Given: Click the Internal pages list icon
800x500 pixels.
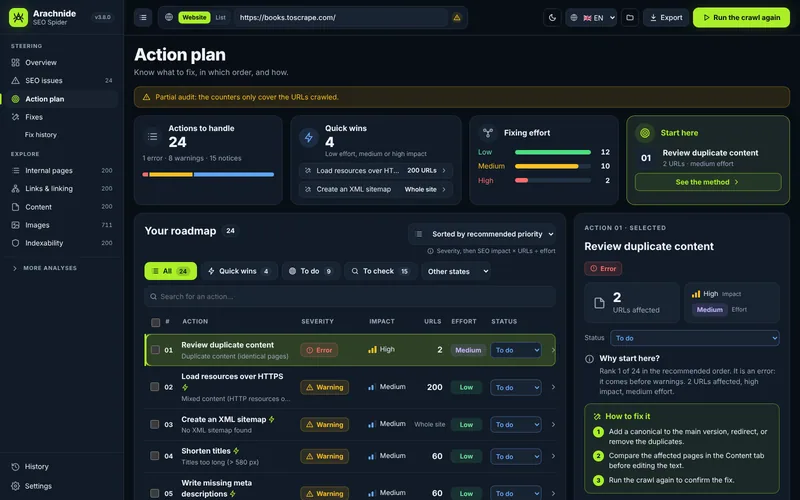Looking at the screenshot, I should click(x=15, y=170).
